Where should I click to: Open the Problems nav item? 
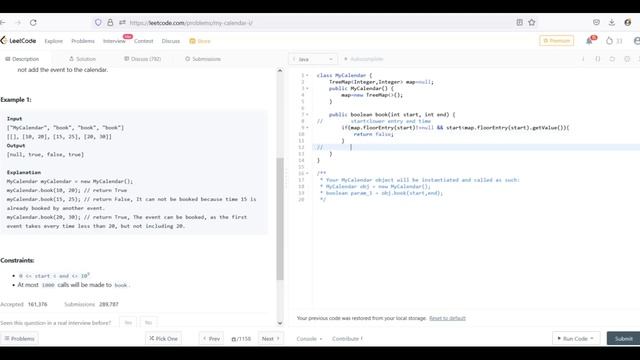tap(83, 41)
